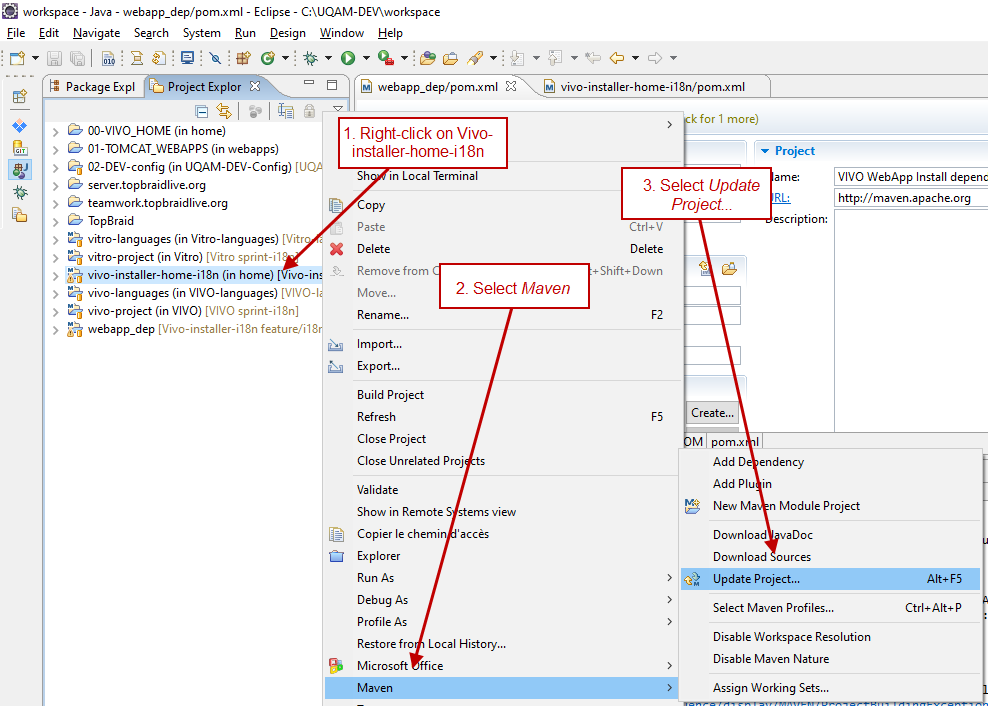
Task: Click the URL field with http://maven.apache.org
Action: [911, 198]
